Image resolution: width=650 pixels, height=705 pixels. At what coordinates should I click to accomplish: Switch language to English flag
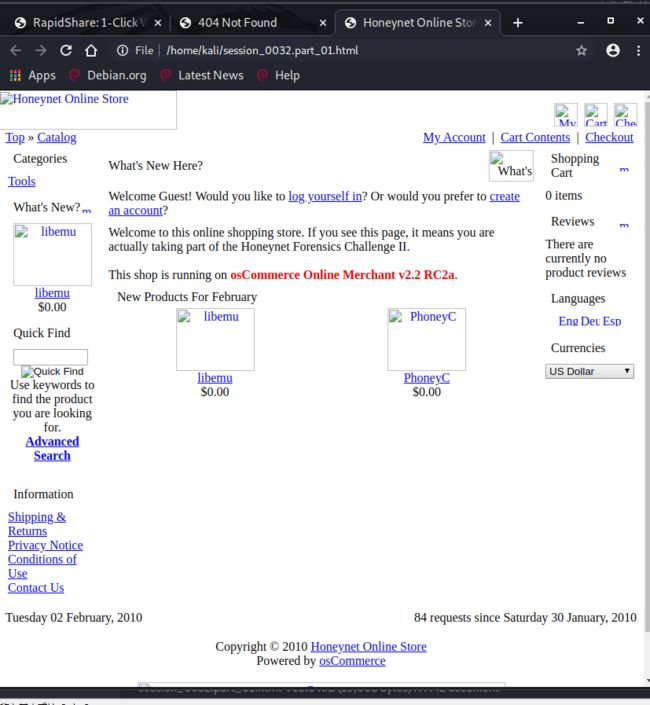[x=568, y=321]
